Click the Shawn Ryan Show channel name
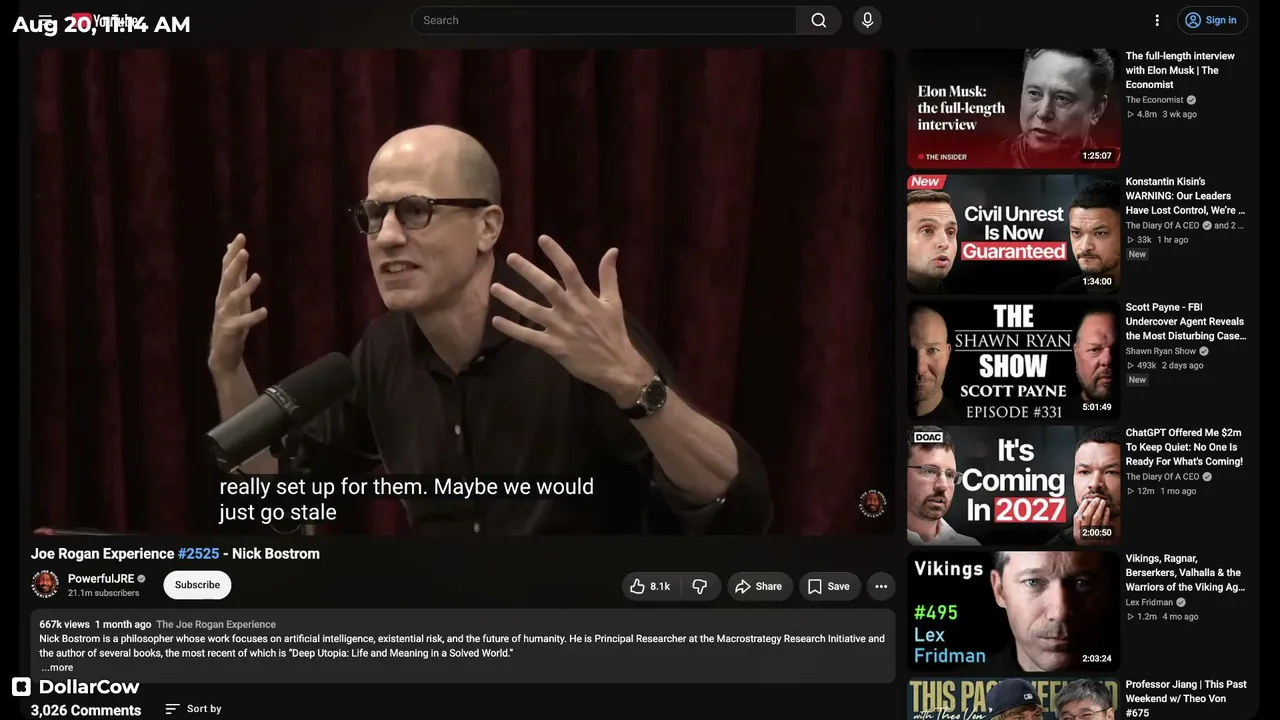The image size is (1280, 720). click(x=1160, y=351)
